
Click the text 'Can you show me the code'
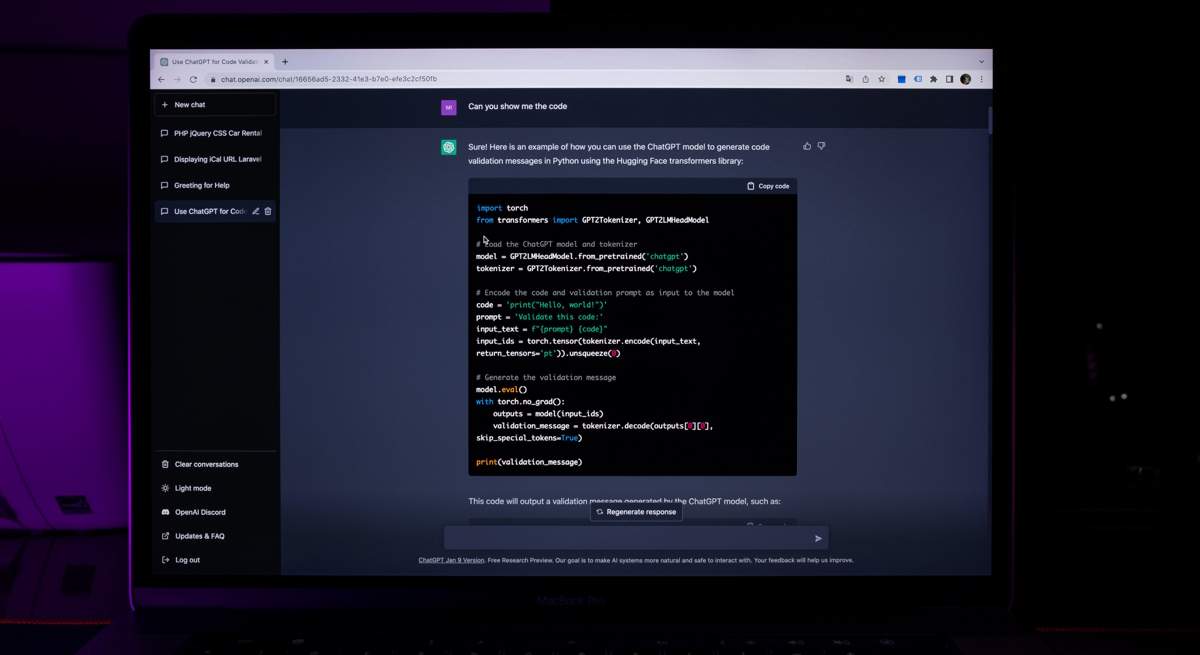click(518, 107)
